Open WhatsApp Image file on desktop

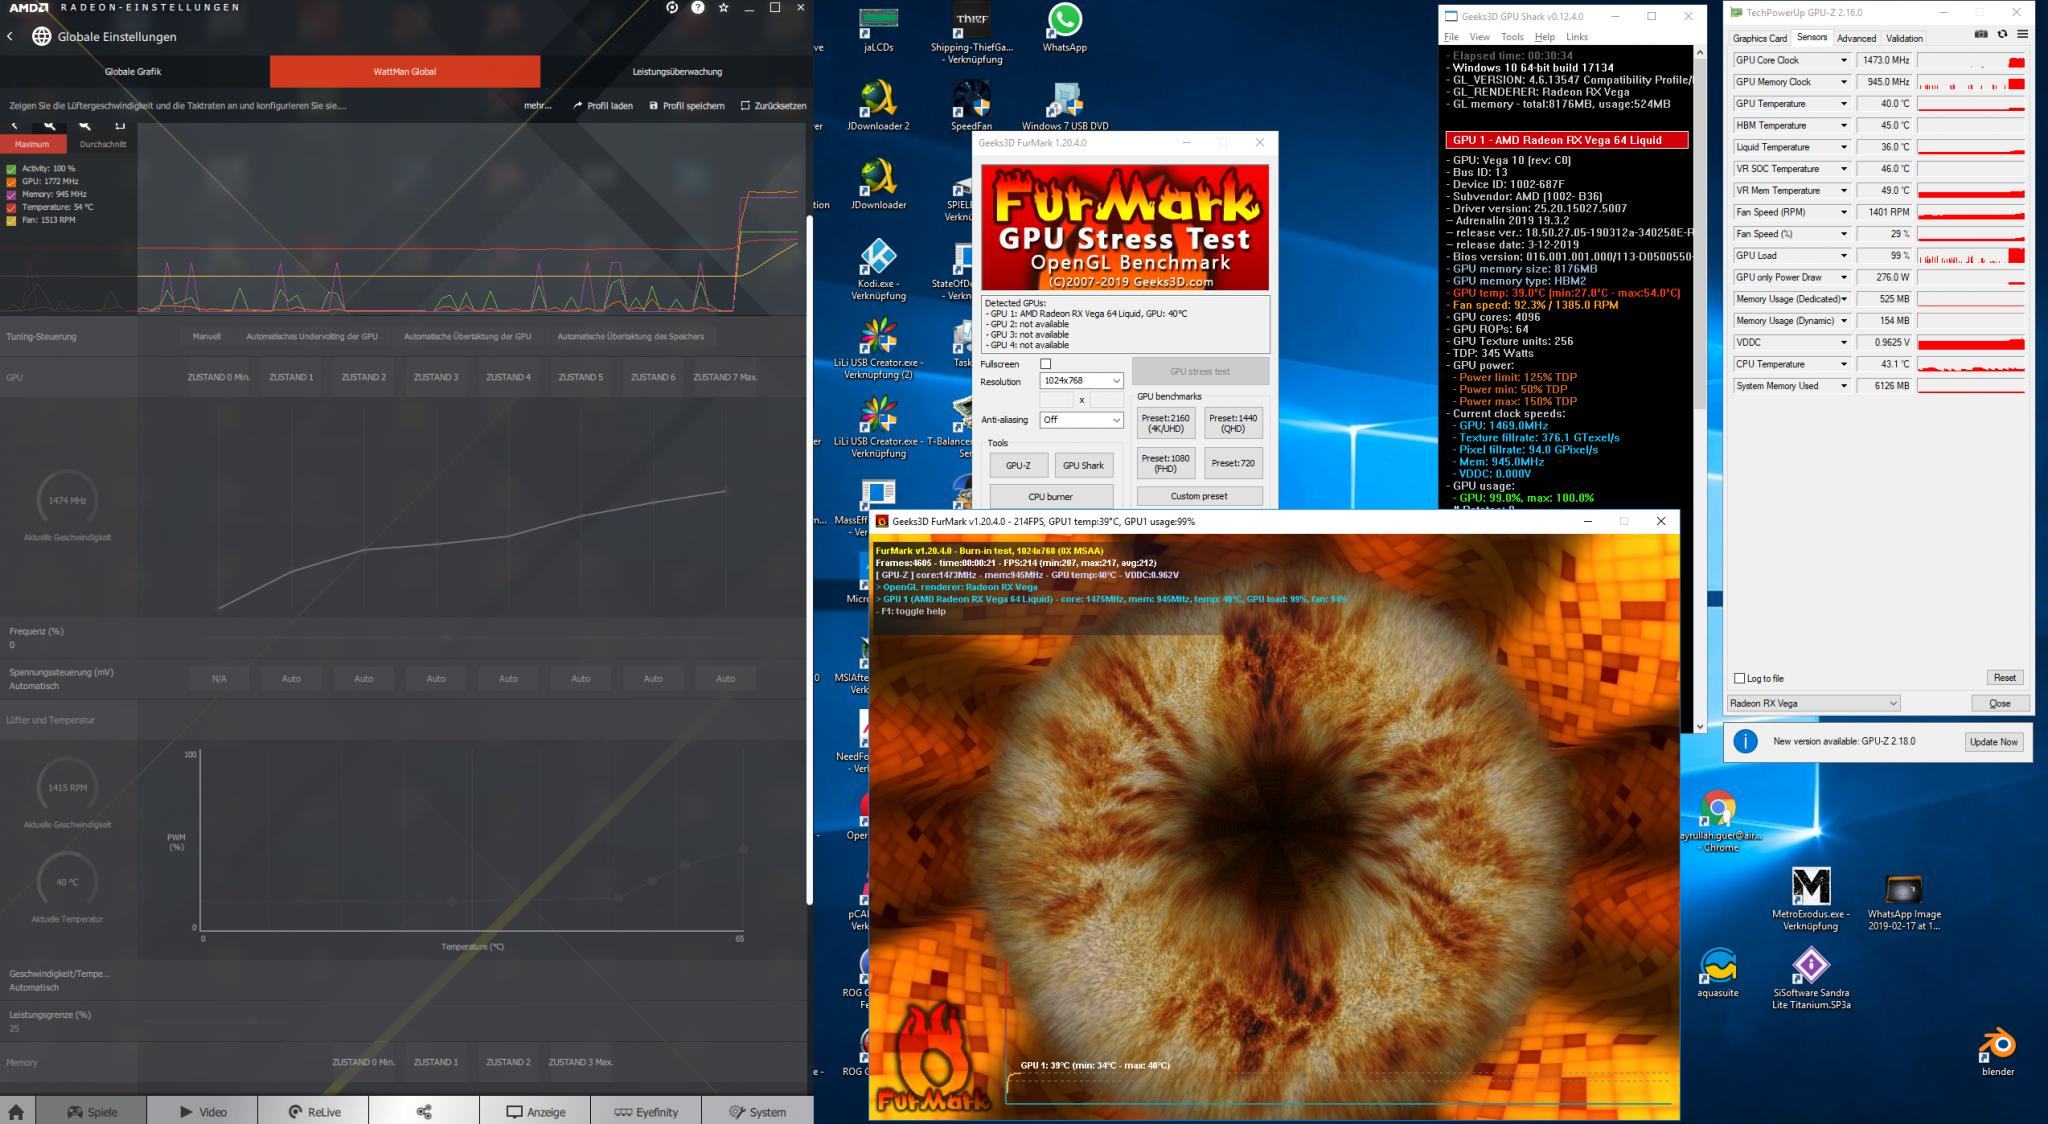pyautogui.click(x=1903, y=901)
